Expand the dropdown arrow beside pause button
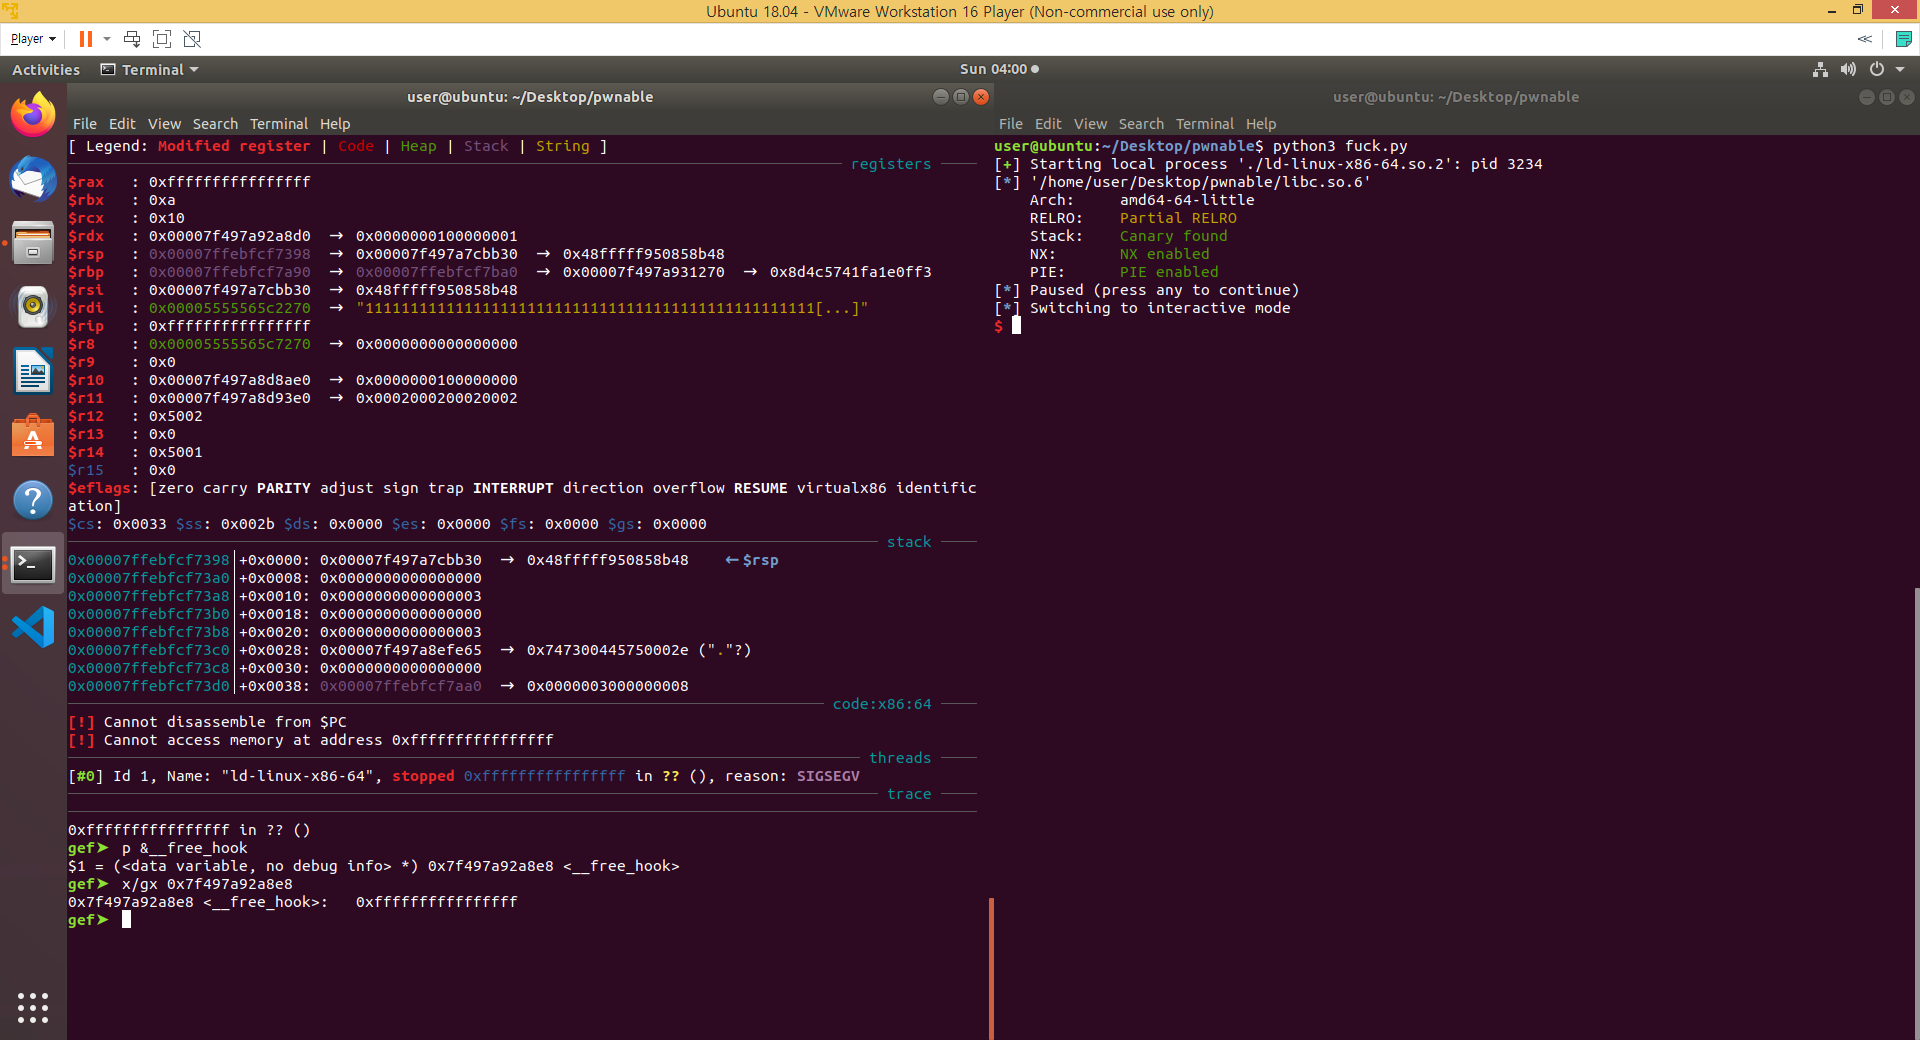The height and width of the screenshot is (1040, 1920). point(107,39)
